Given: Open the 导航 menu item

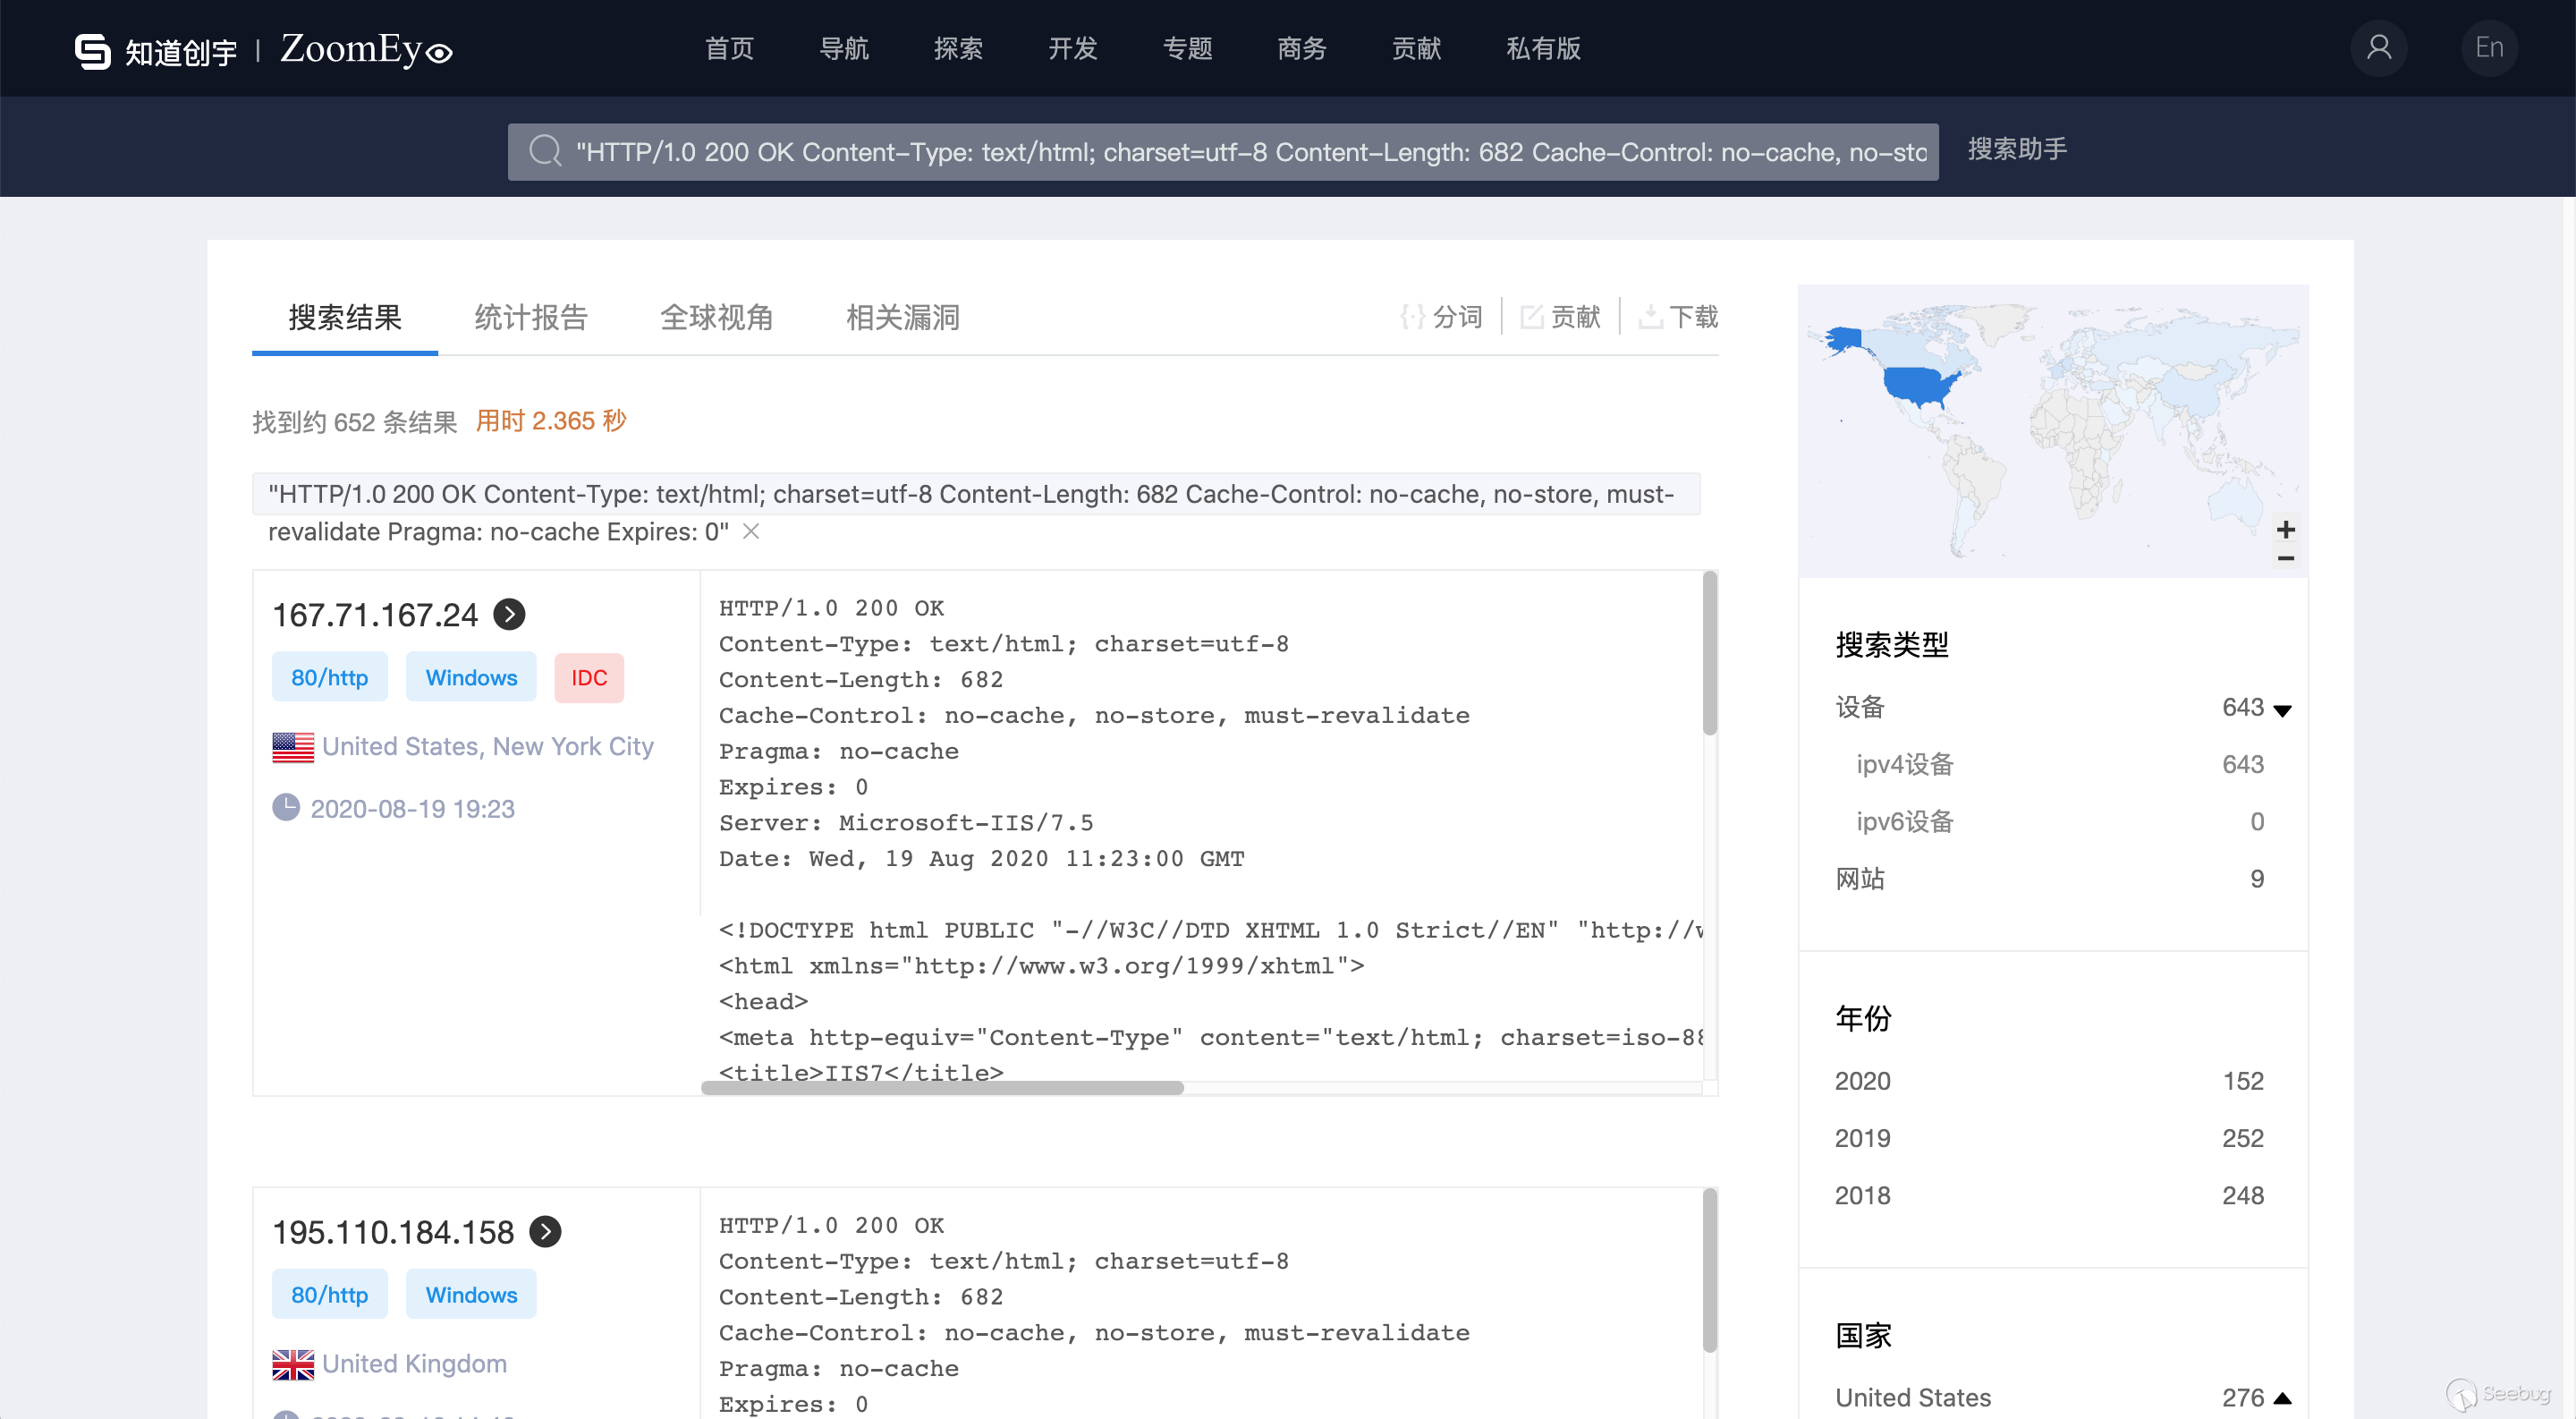Looking at the screenshot, I should (843, 48).
